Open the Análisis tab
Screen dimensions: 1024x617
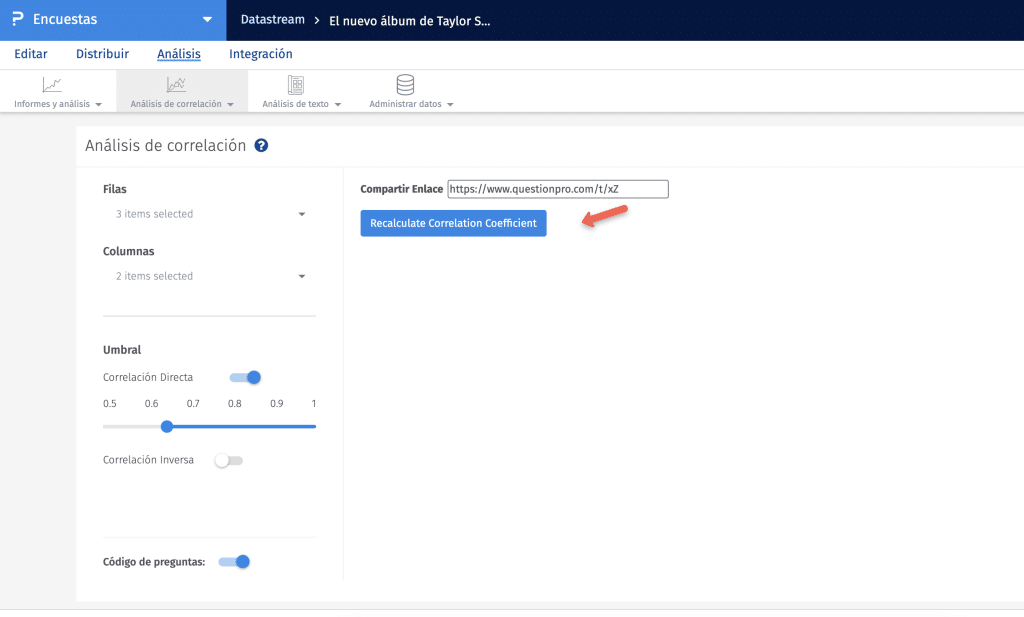(x=179, y=54)
